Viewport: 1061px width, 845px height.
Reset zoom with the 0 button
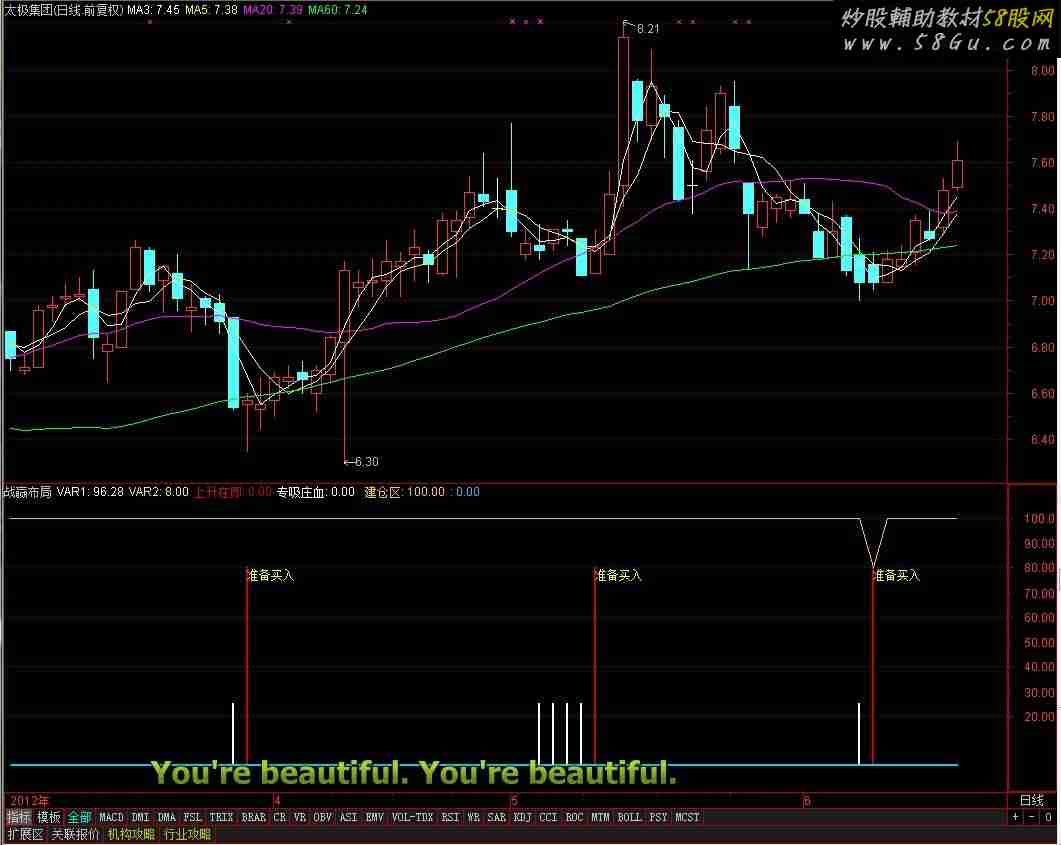pyautogui.click(x=1047, y=817)
